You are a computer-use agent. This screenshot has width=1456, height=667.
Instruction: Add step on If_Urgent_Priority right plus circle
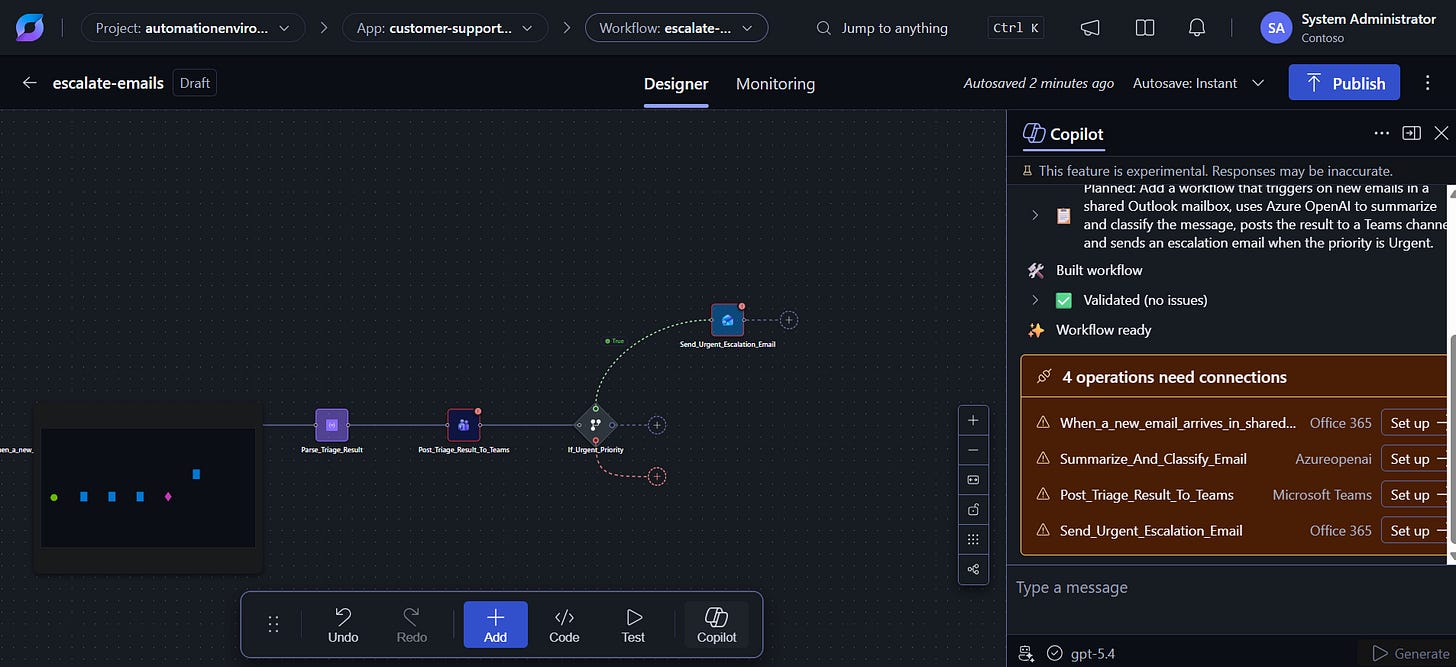tap(657, 425)
